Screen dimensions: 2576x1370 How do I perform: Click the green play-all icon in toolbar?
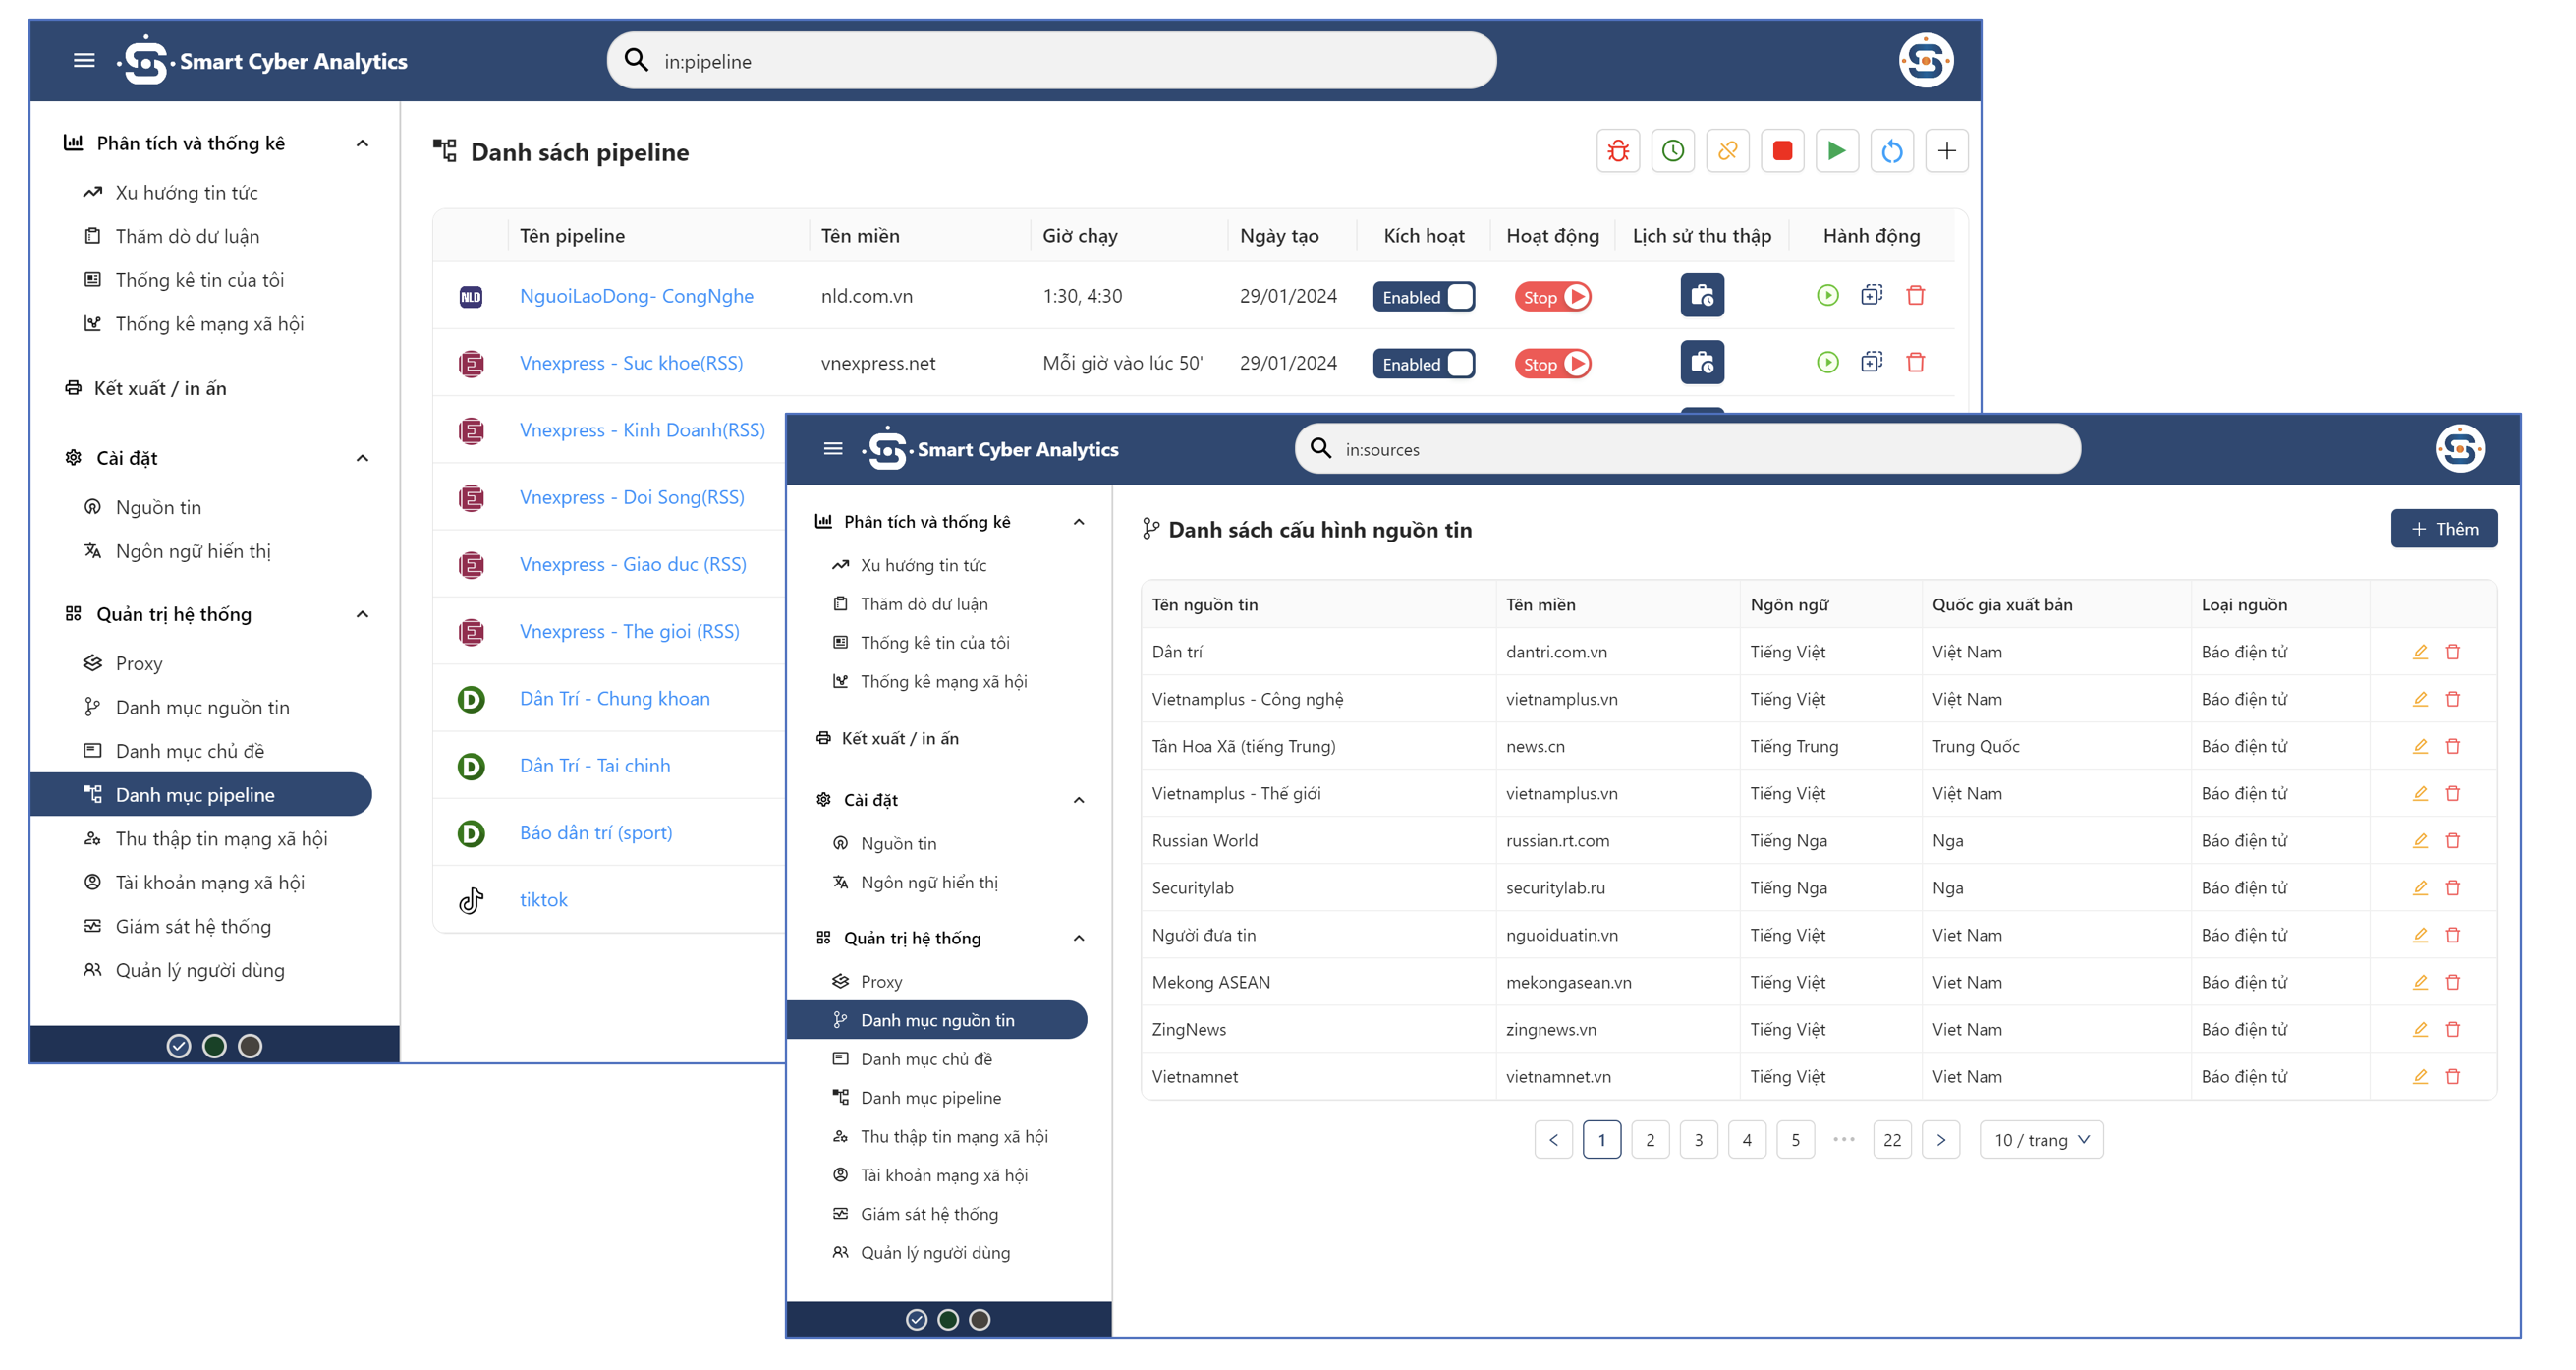1836,151
